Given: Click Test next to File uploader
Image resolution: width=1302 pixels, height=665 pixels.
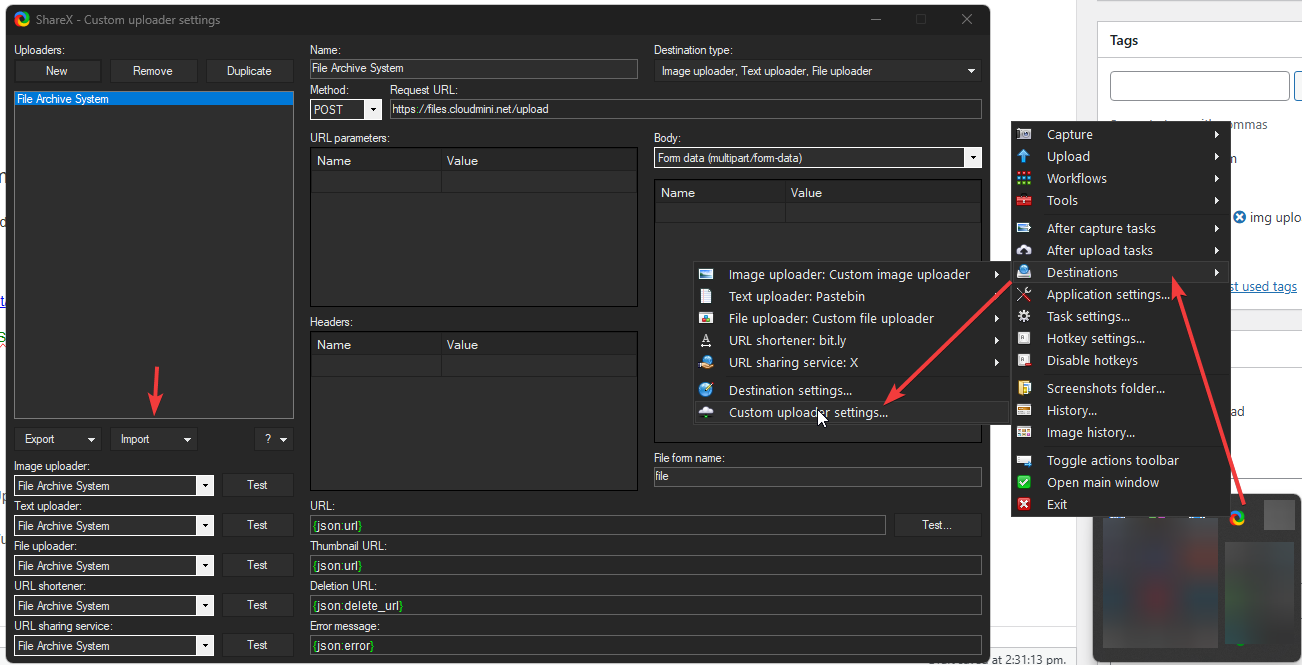Looking at the screenshot, I should pos(258,565).
